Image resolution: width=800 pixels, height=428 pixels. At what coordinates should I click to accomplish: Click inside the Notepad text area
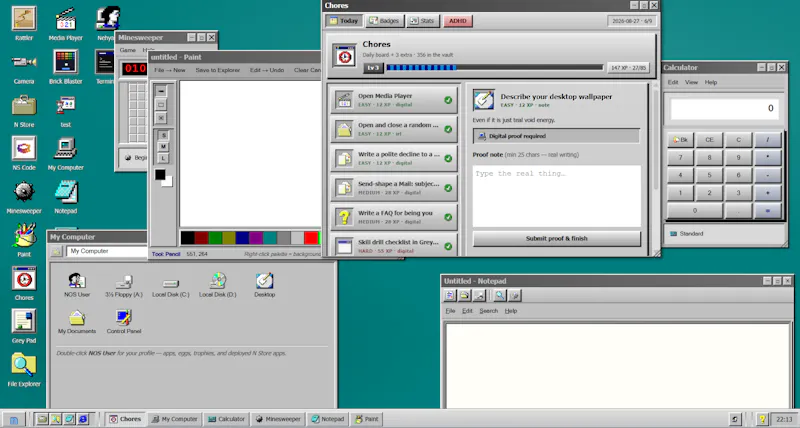tap(617, 366)
